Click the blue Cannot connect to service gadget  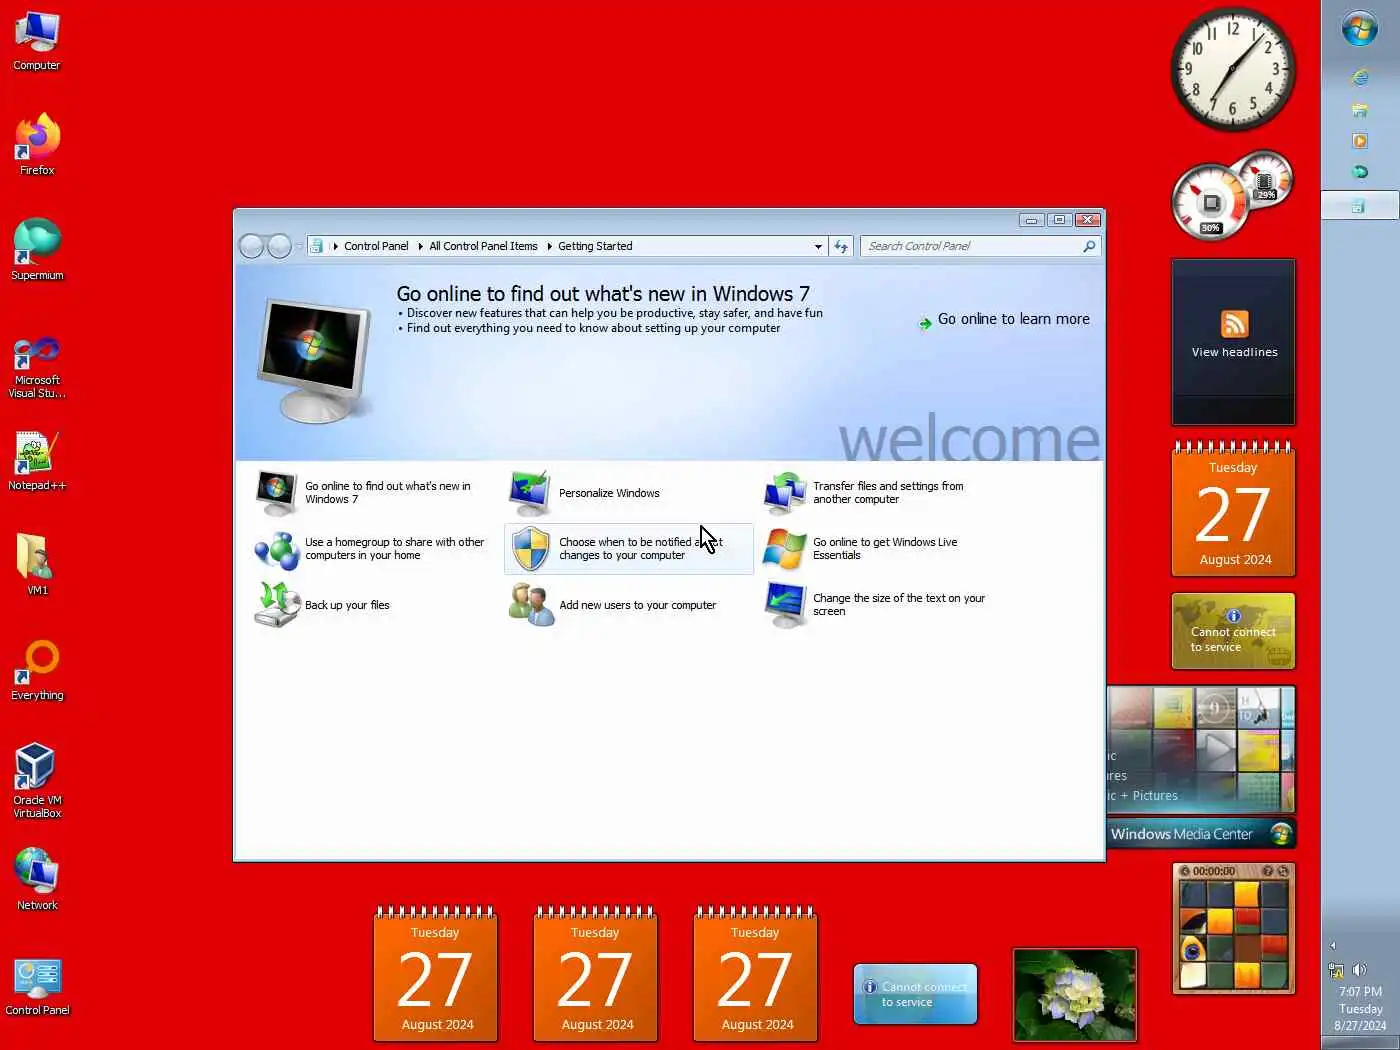(915, 994)
